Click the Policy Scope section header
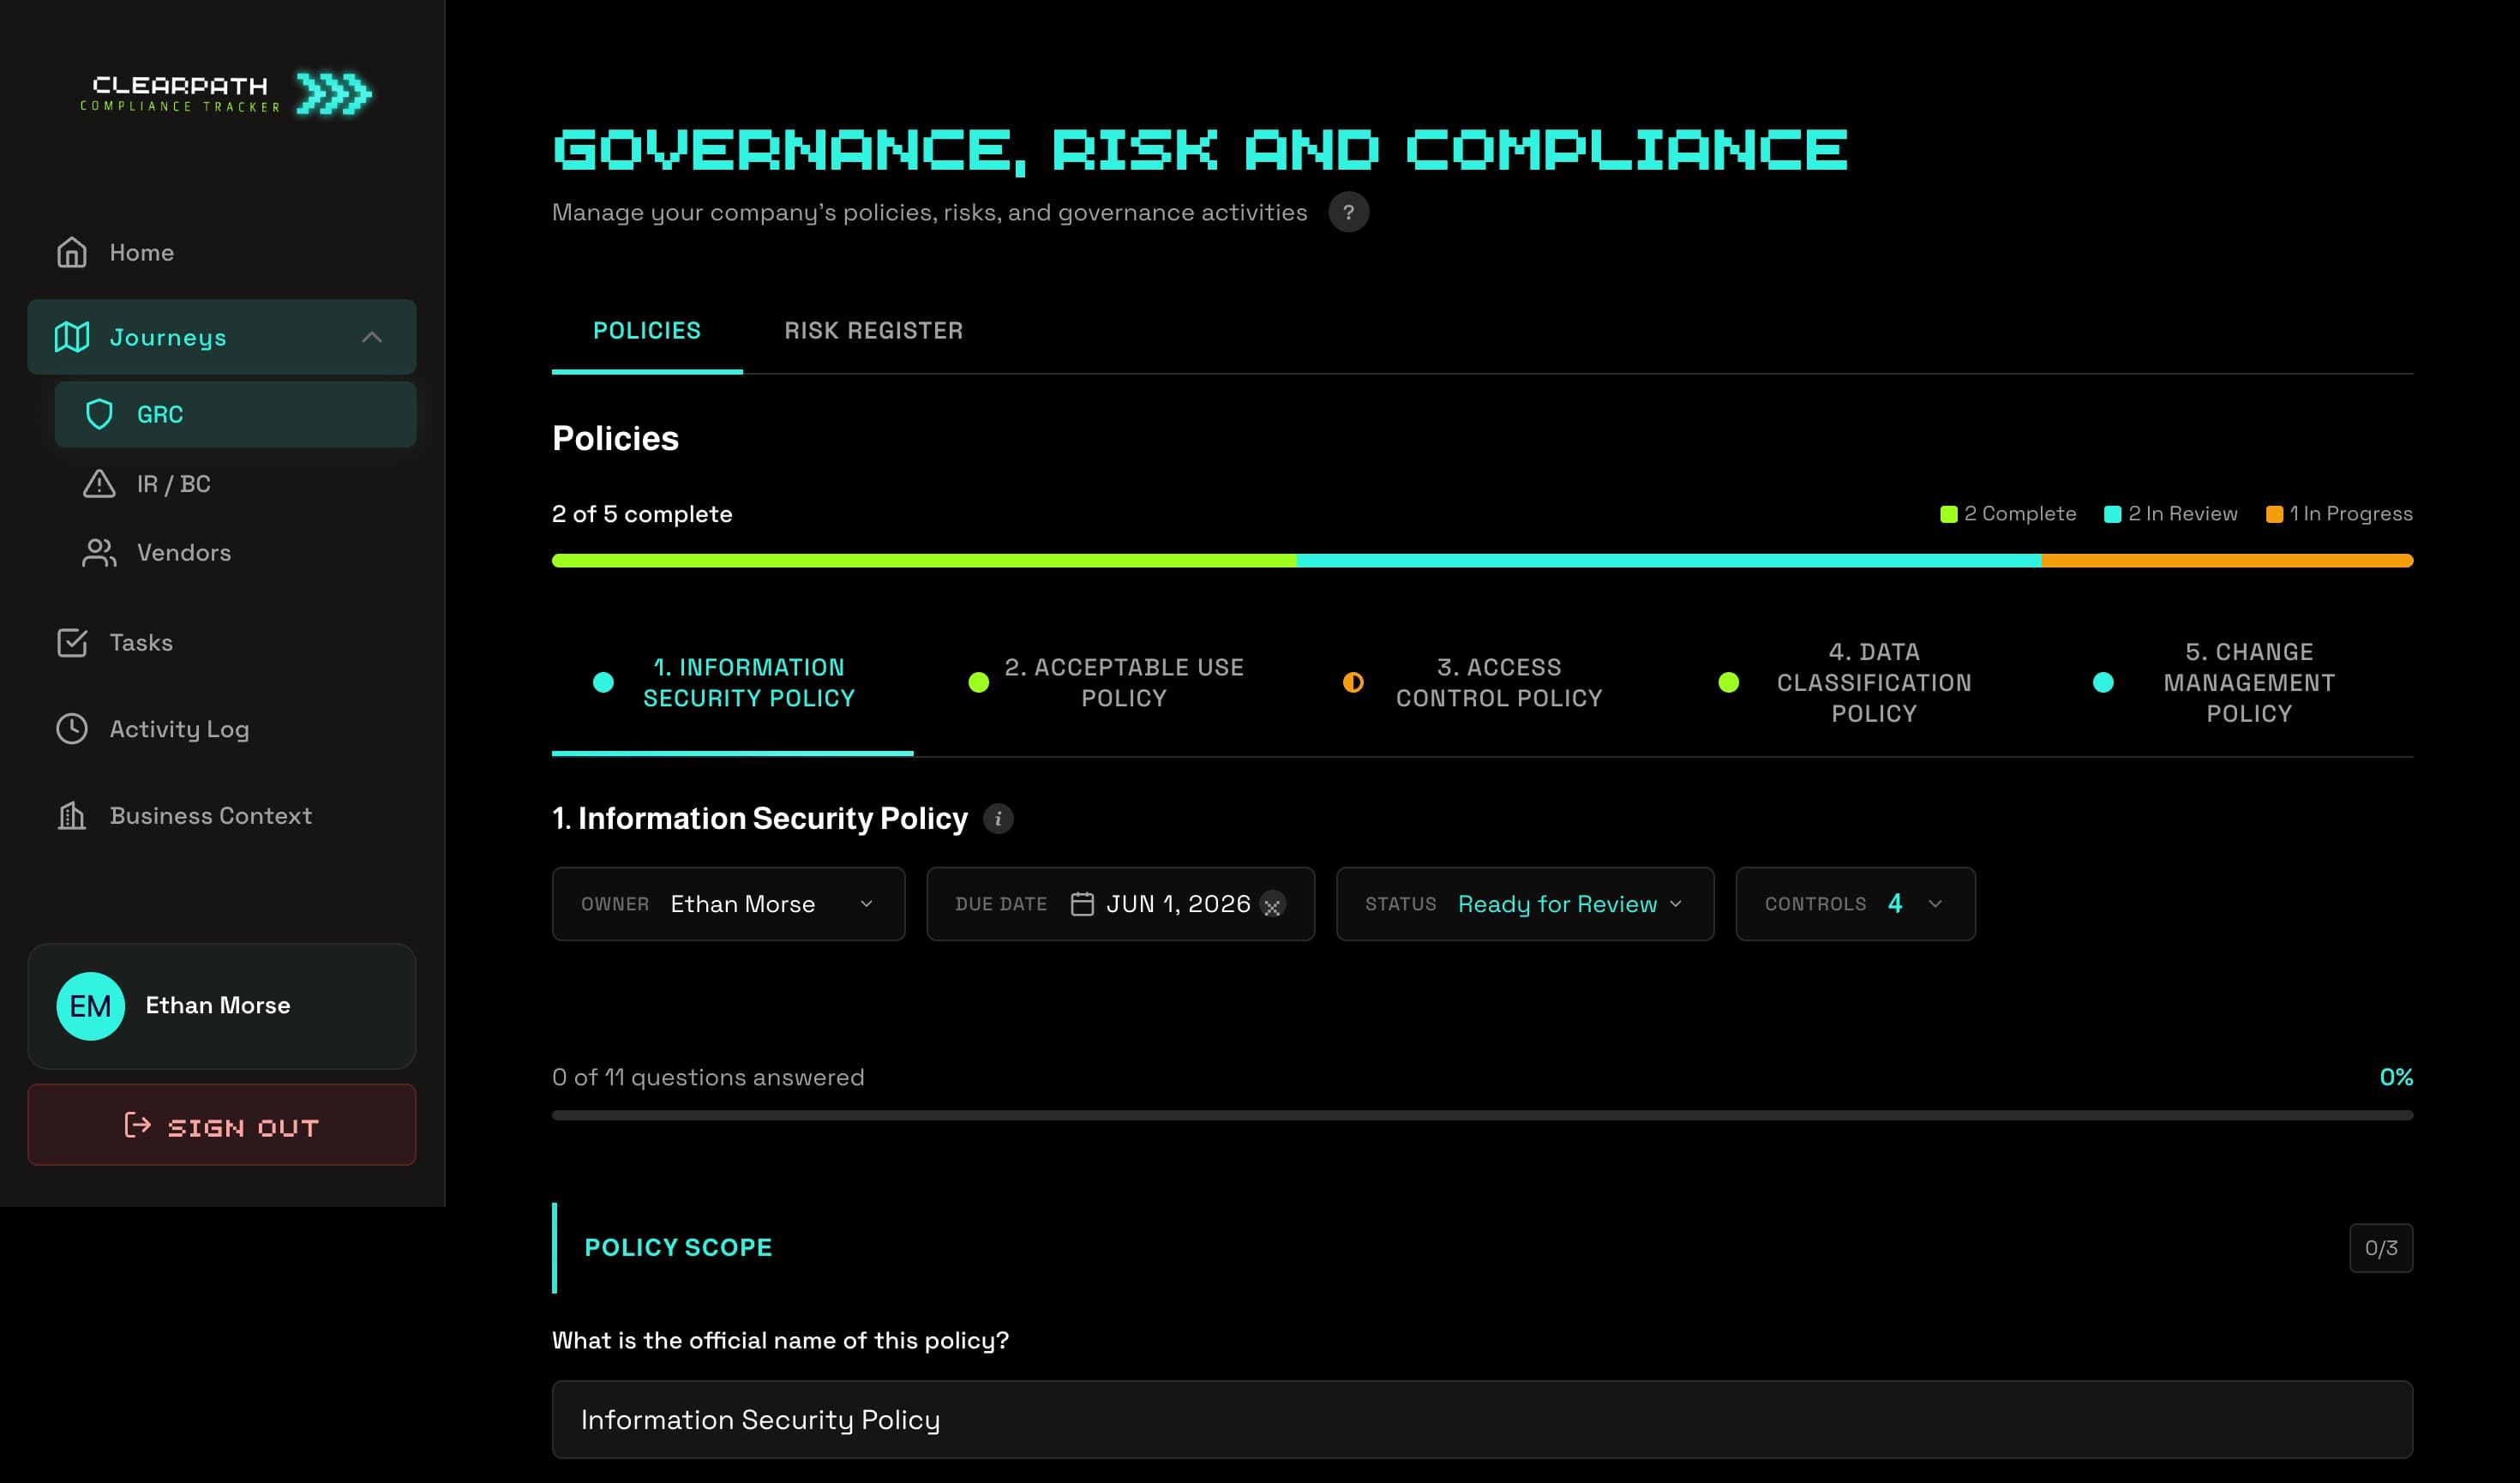2520x1483 pixels. tap(1482, 1248)
